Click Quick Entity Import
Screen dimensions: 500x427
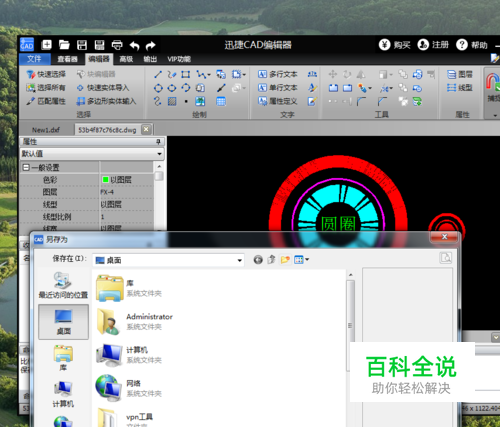(x=103, y=88)
